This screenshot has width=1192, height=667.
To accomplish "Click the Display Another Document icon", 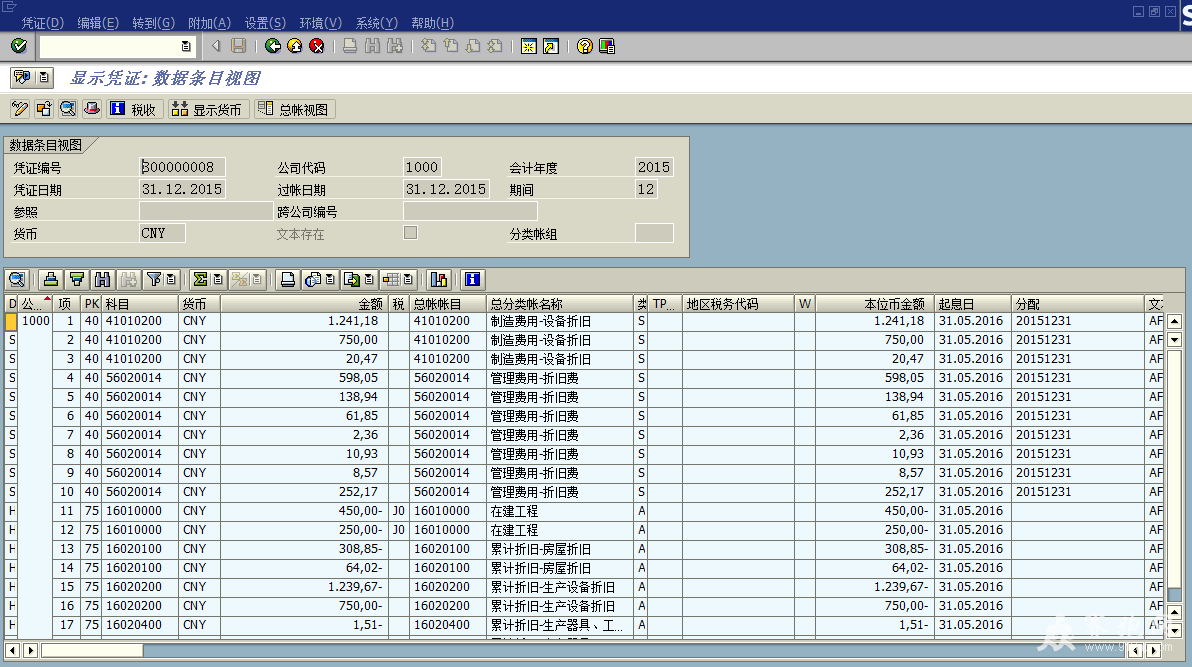I will 44,109.
